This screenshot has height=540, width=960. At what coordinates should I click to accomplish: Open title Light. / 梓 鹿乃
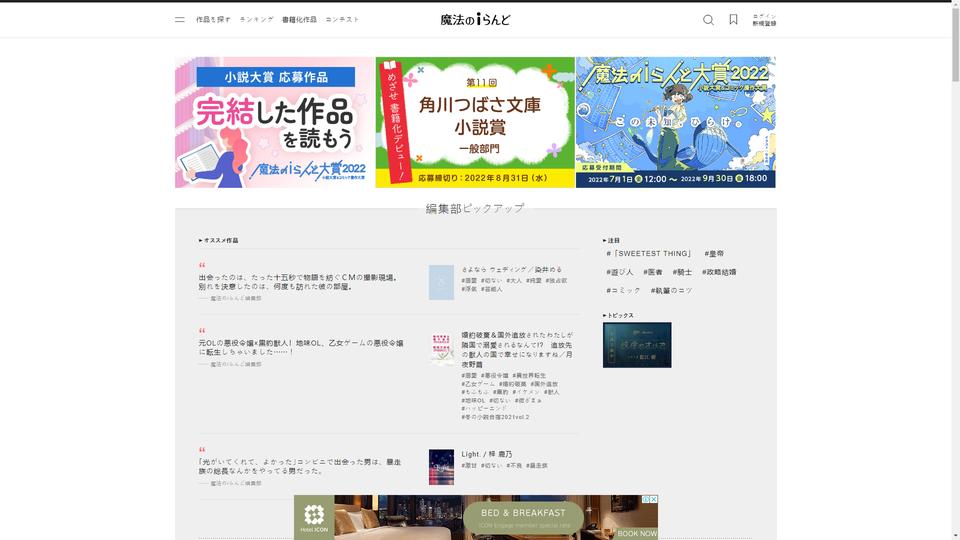click(487, 454)
